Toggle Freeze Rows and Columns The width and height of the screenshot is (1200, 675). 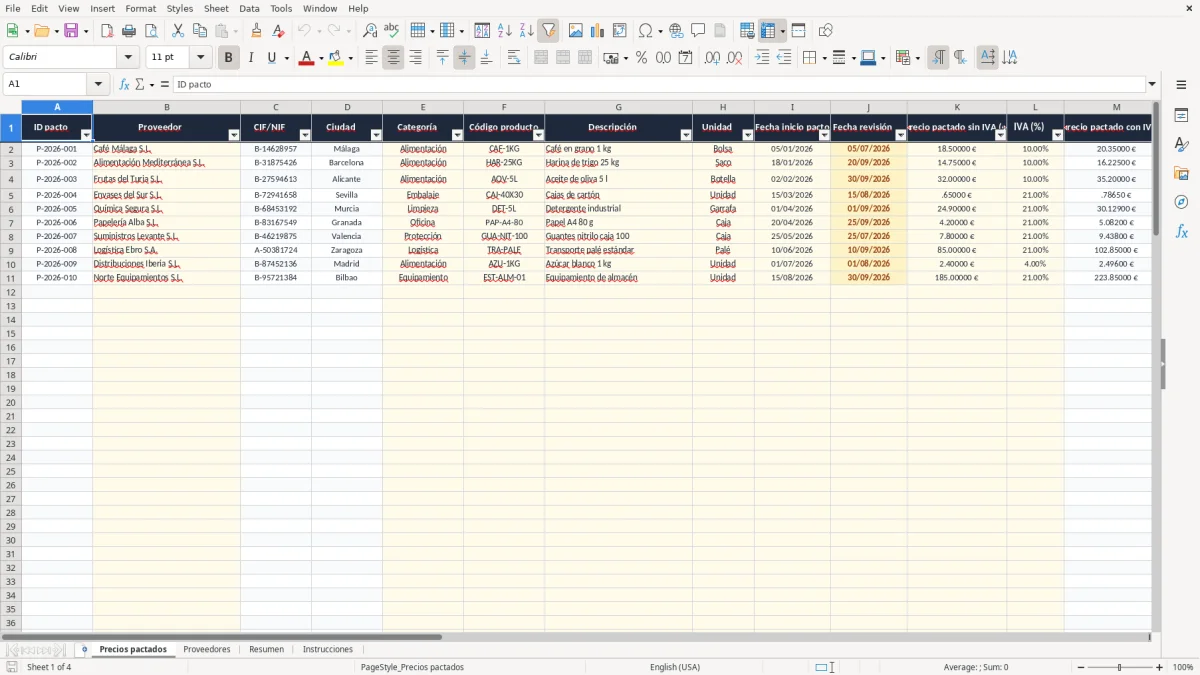[768, 31]
